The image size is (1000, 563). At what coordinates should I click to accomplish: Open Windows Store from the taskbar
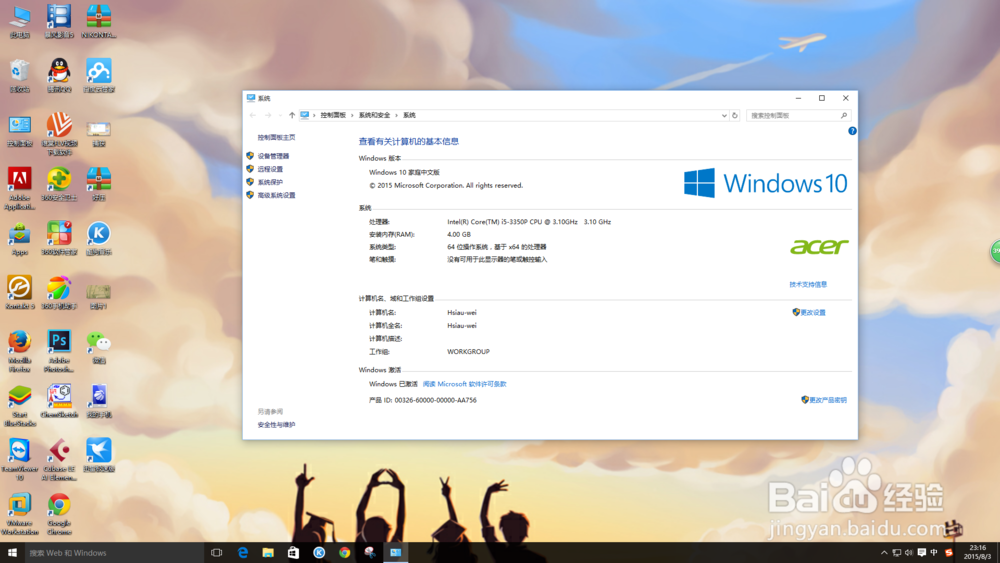coord(293,553)
